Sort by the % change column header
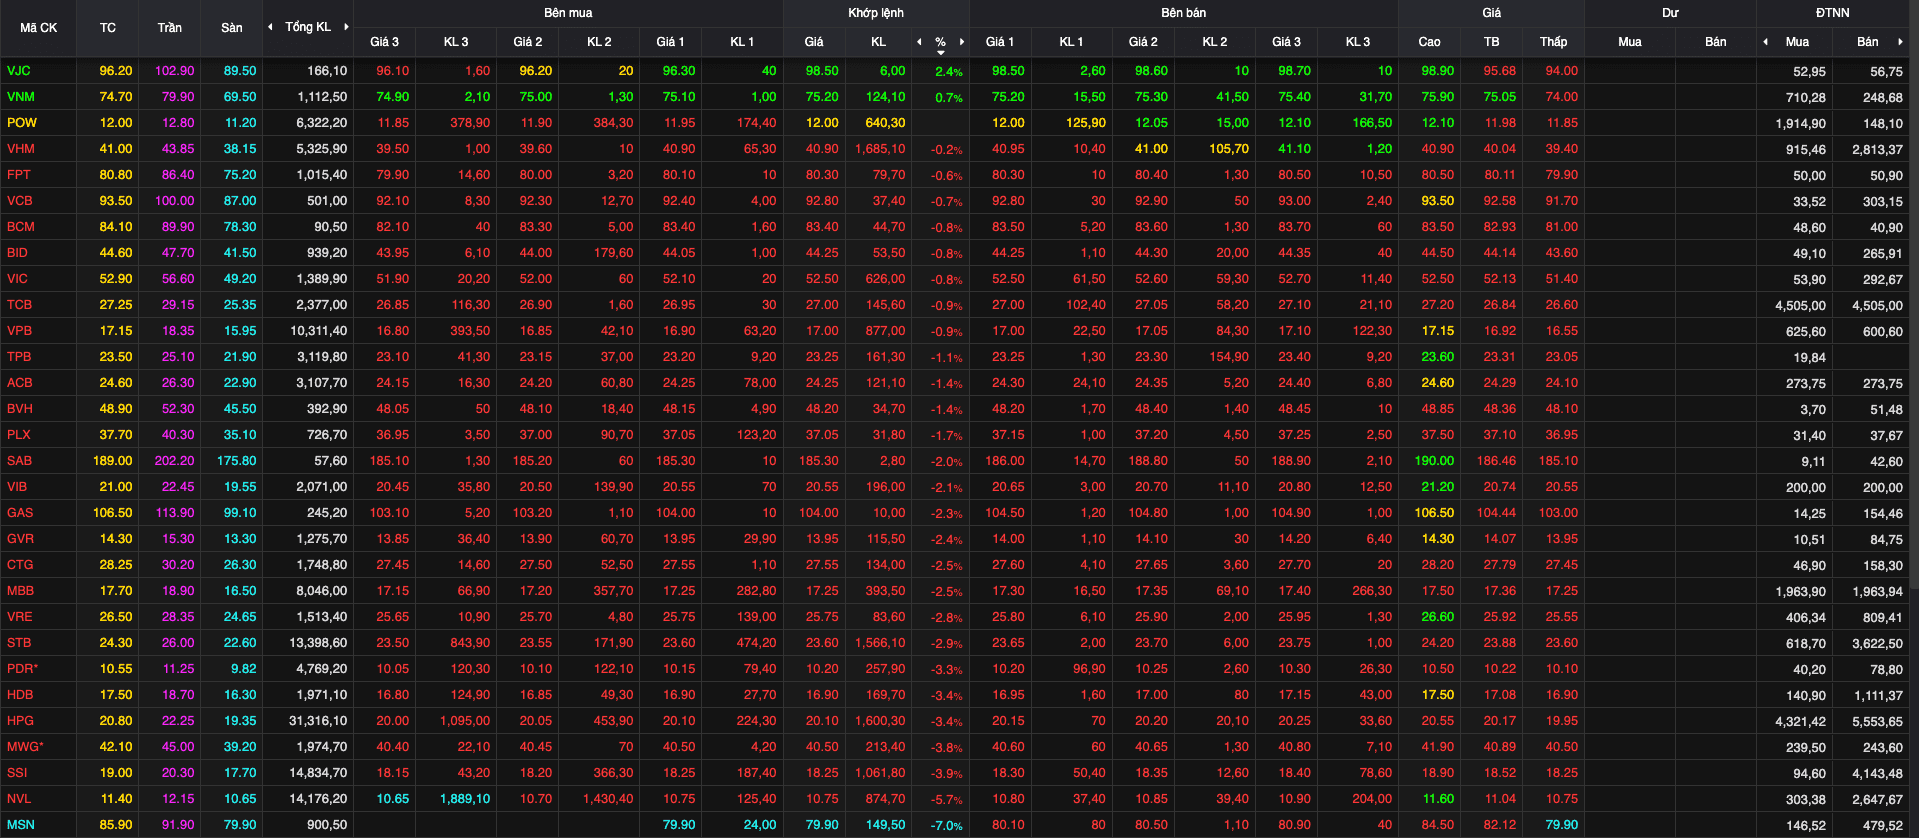 point(940,42)
